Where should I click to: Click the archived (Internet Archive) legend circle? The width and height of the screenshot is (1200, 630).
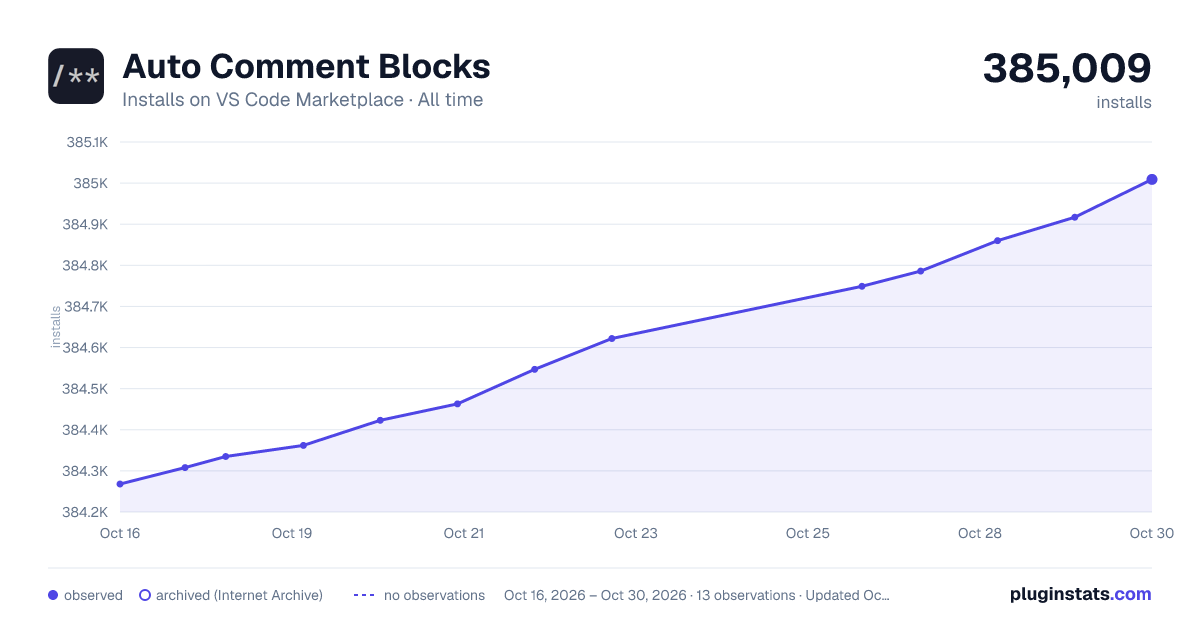(145, 595)
